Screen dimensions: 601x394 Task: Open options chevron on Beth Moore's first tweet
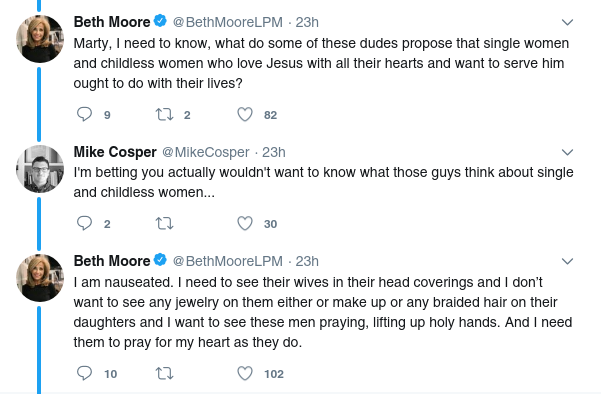pos(567,22)
